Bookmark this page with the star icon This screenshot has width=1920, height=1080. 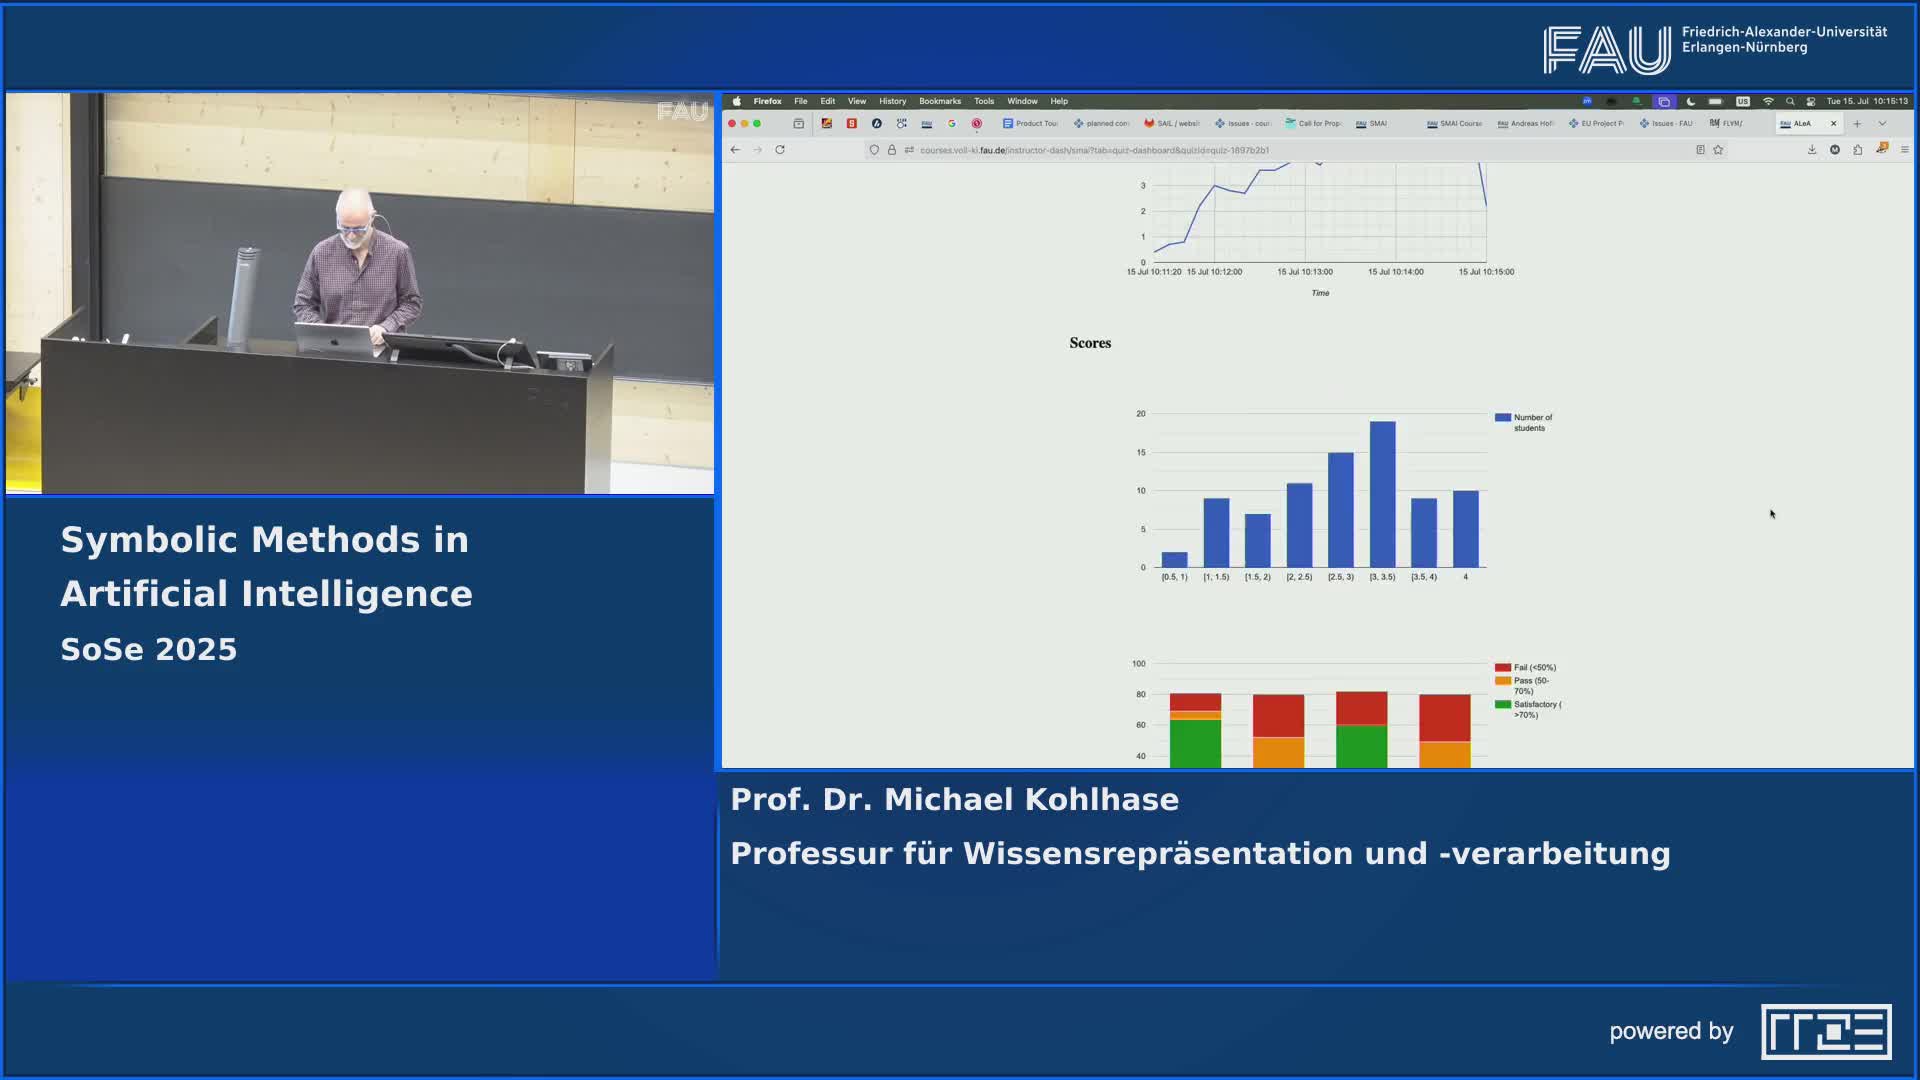coord(1718,150)
